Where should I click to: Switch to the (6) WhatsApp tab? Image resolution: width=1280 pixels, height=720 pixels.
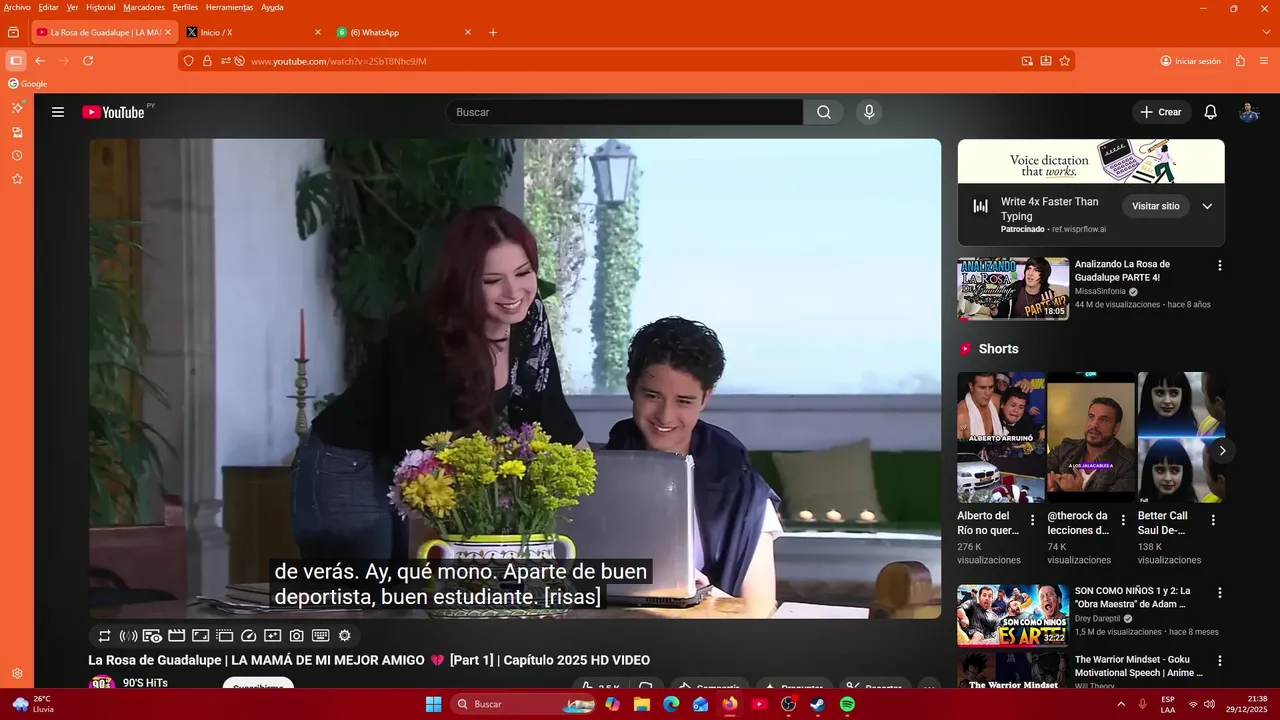(x=404, y=32)
